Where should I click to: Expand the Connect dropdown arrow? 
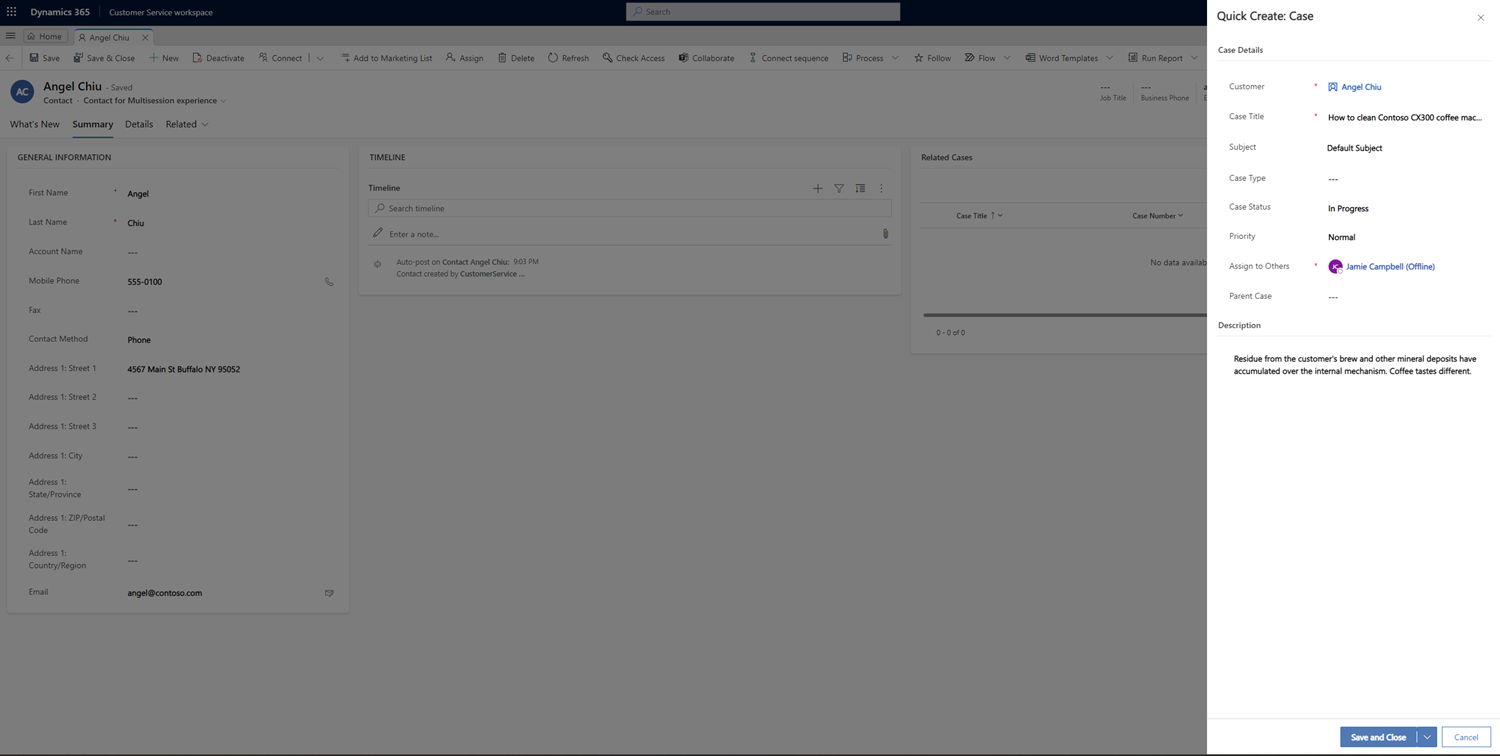(x=320, y=58)
